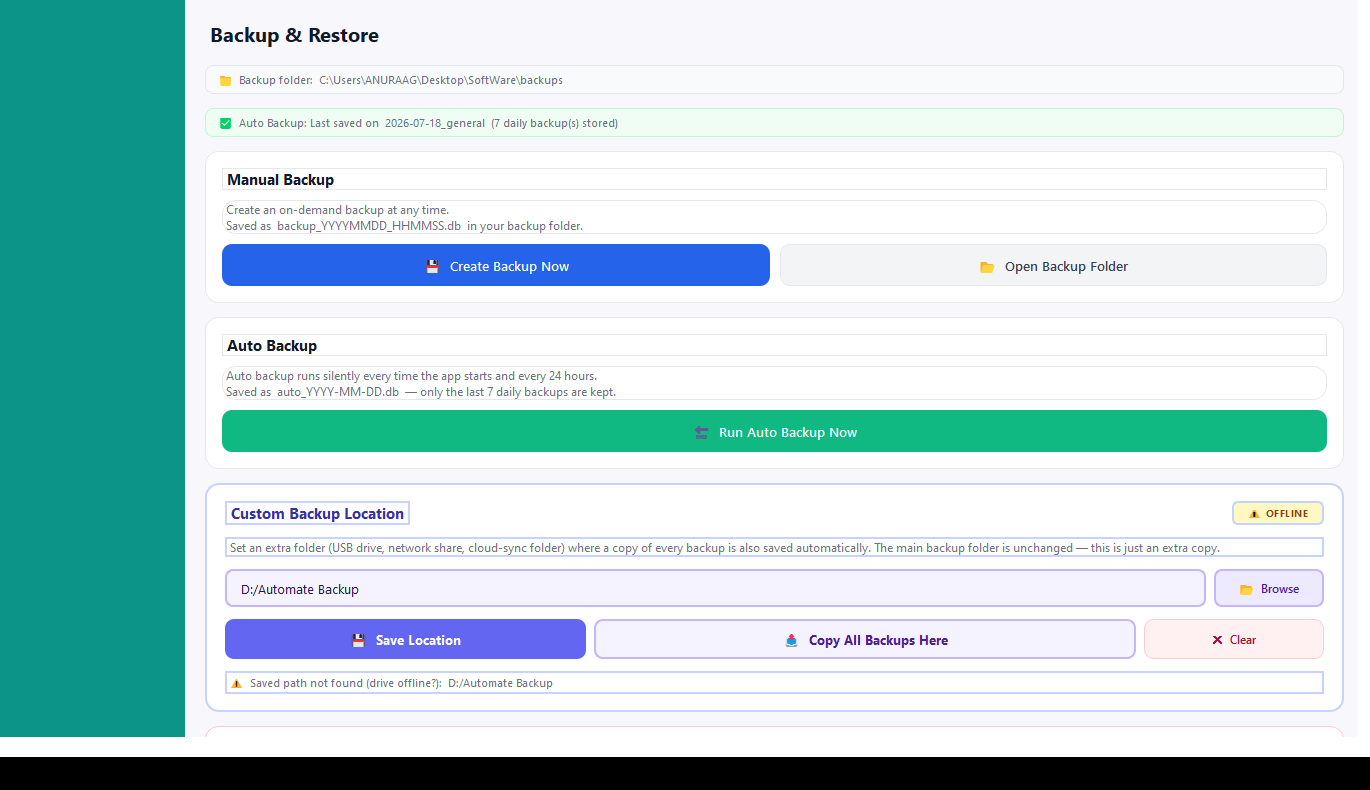Click the download icon on Copy All Backups
The width and height of the screenshot is (1370, 790).
tap(792, 640)
